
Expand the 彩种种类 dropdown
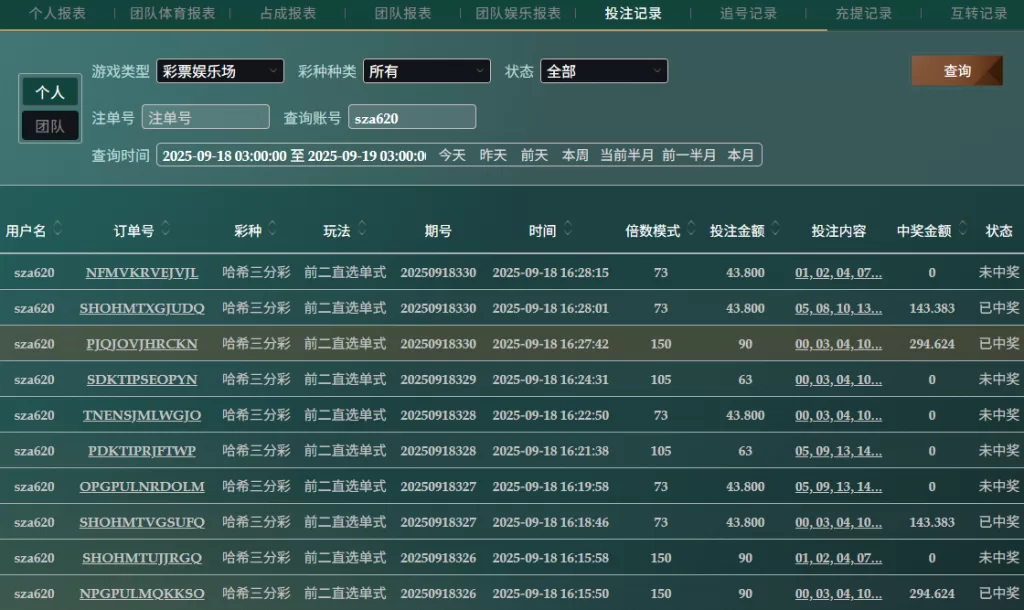[426, 71]
